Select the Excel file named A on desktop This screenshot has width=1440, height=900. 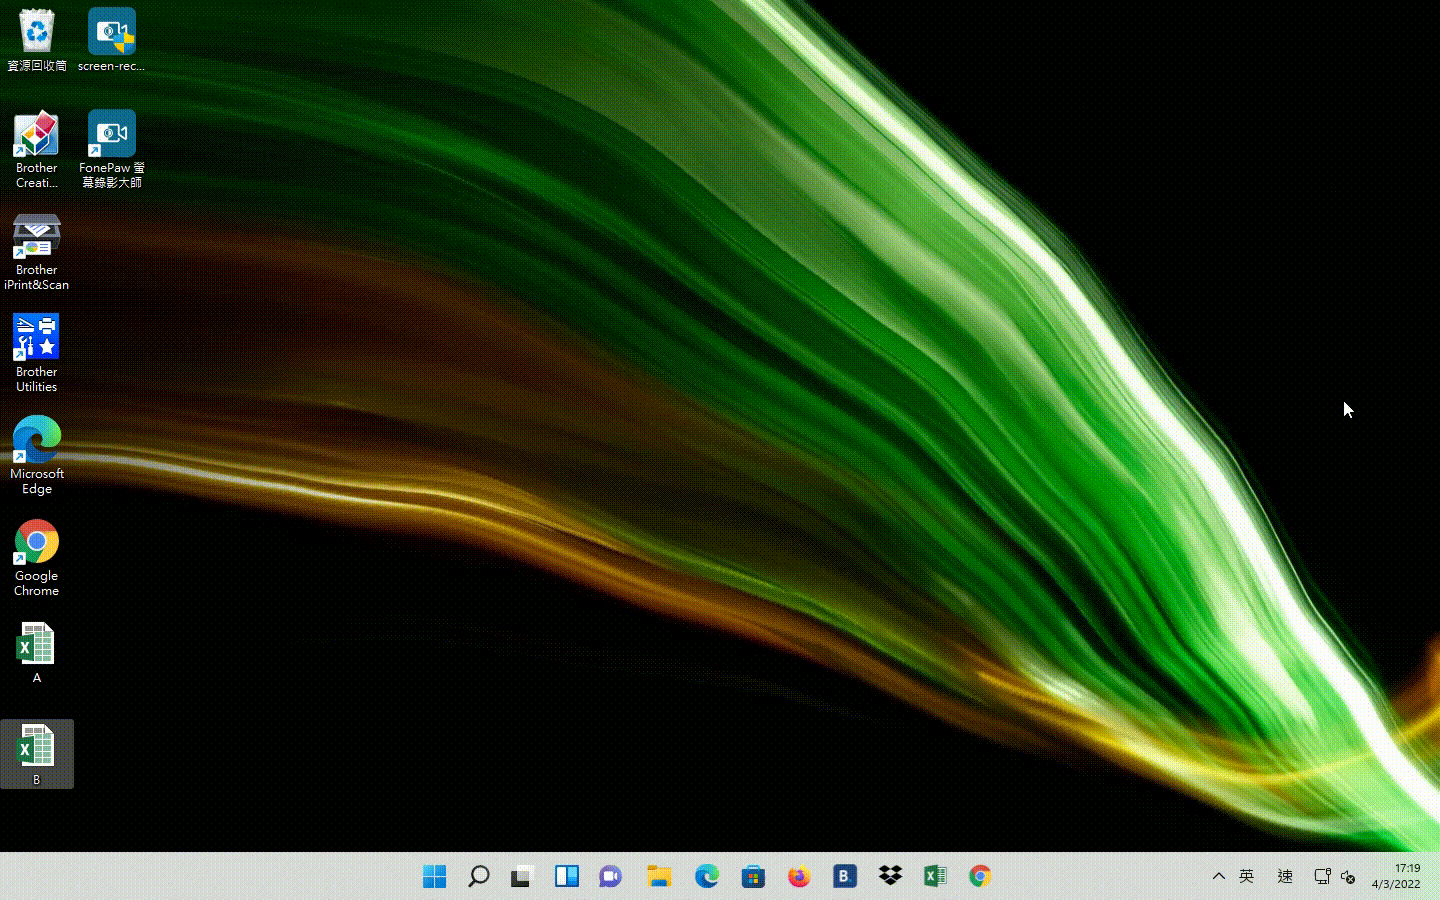(36, 652)
